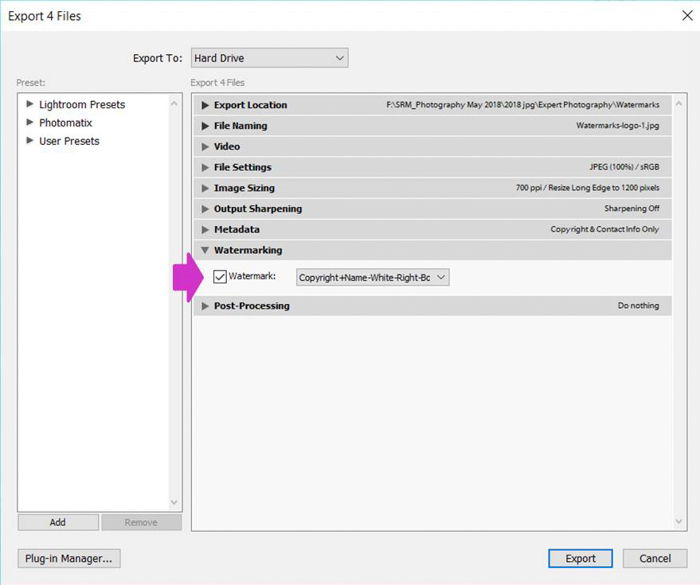Click the 700 ppi resize summary
The height and width of the screenshot is (585, 700).
(588, 188)
